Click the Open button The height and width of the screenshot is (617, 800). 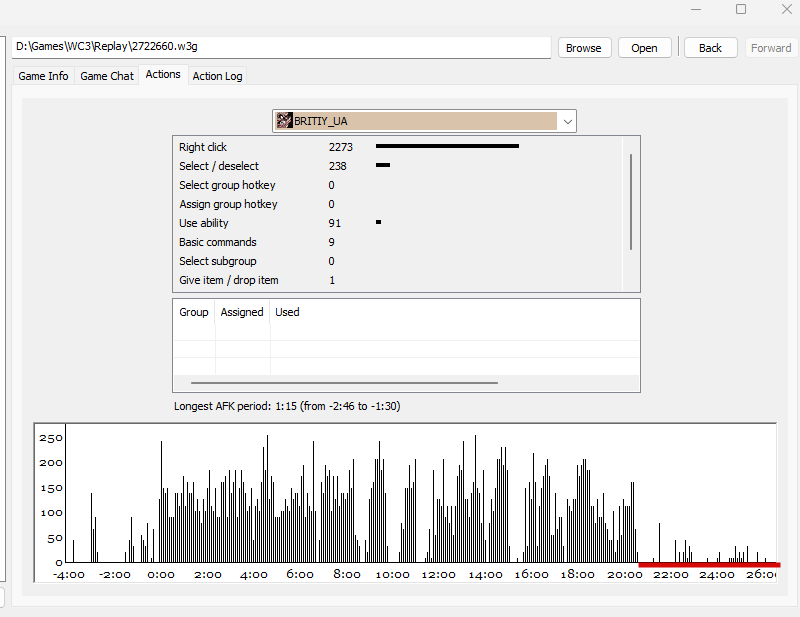(x=644, y=48)
